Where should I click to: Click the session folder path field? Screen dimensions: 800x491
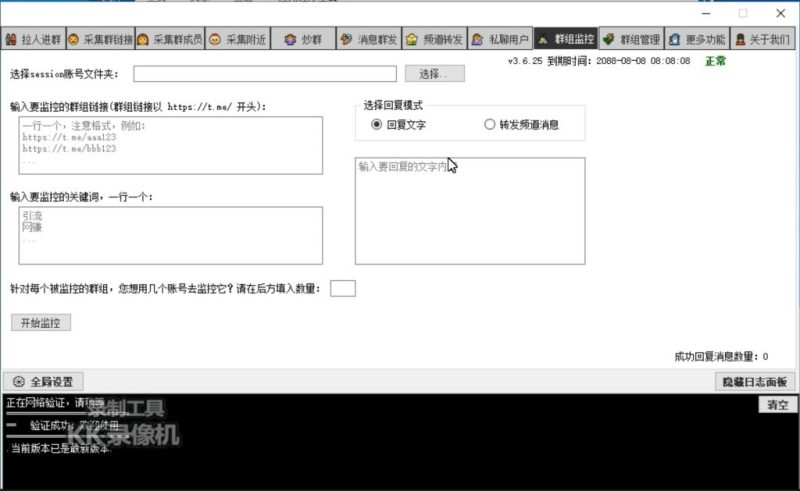pyautogui.click(x=265, y=74)
